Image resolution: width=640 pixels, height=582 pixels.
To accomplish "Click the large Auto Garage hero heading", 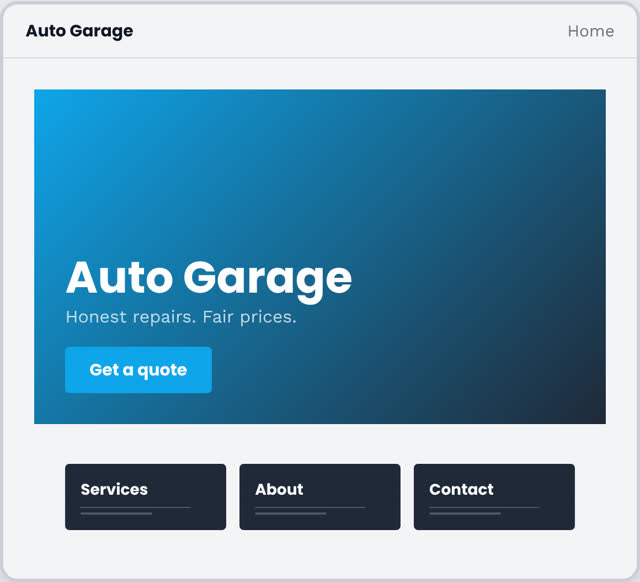I will point(209,280).
